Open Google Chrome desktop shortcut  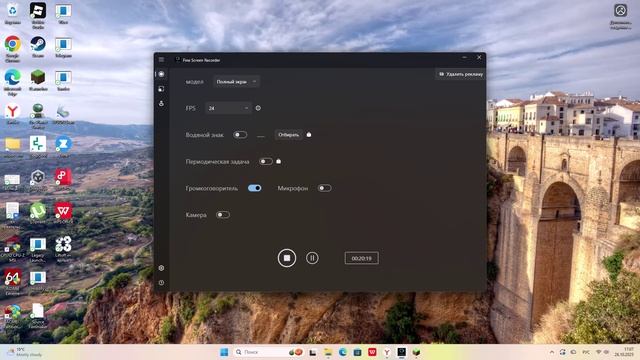pos(13,48)
